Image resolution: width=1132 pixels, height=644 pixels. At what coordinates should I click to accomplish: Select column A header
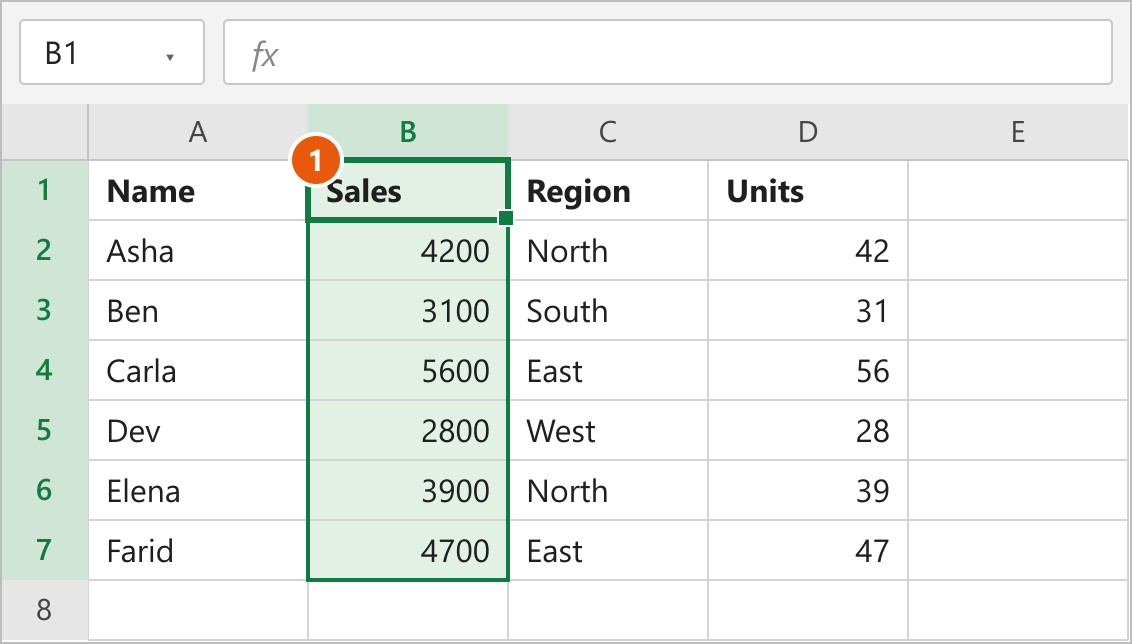click(x=198, y=132)
